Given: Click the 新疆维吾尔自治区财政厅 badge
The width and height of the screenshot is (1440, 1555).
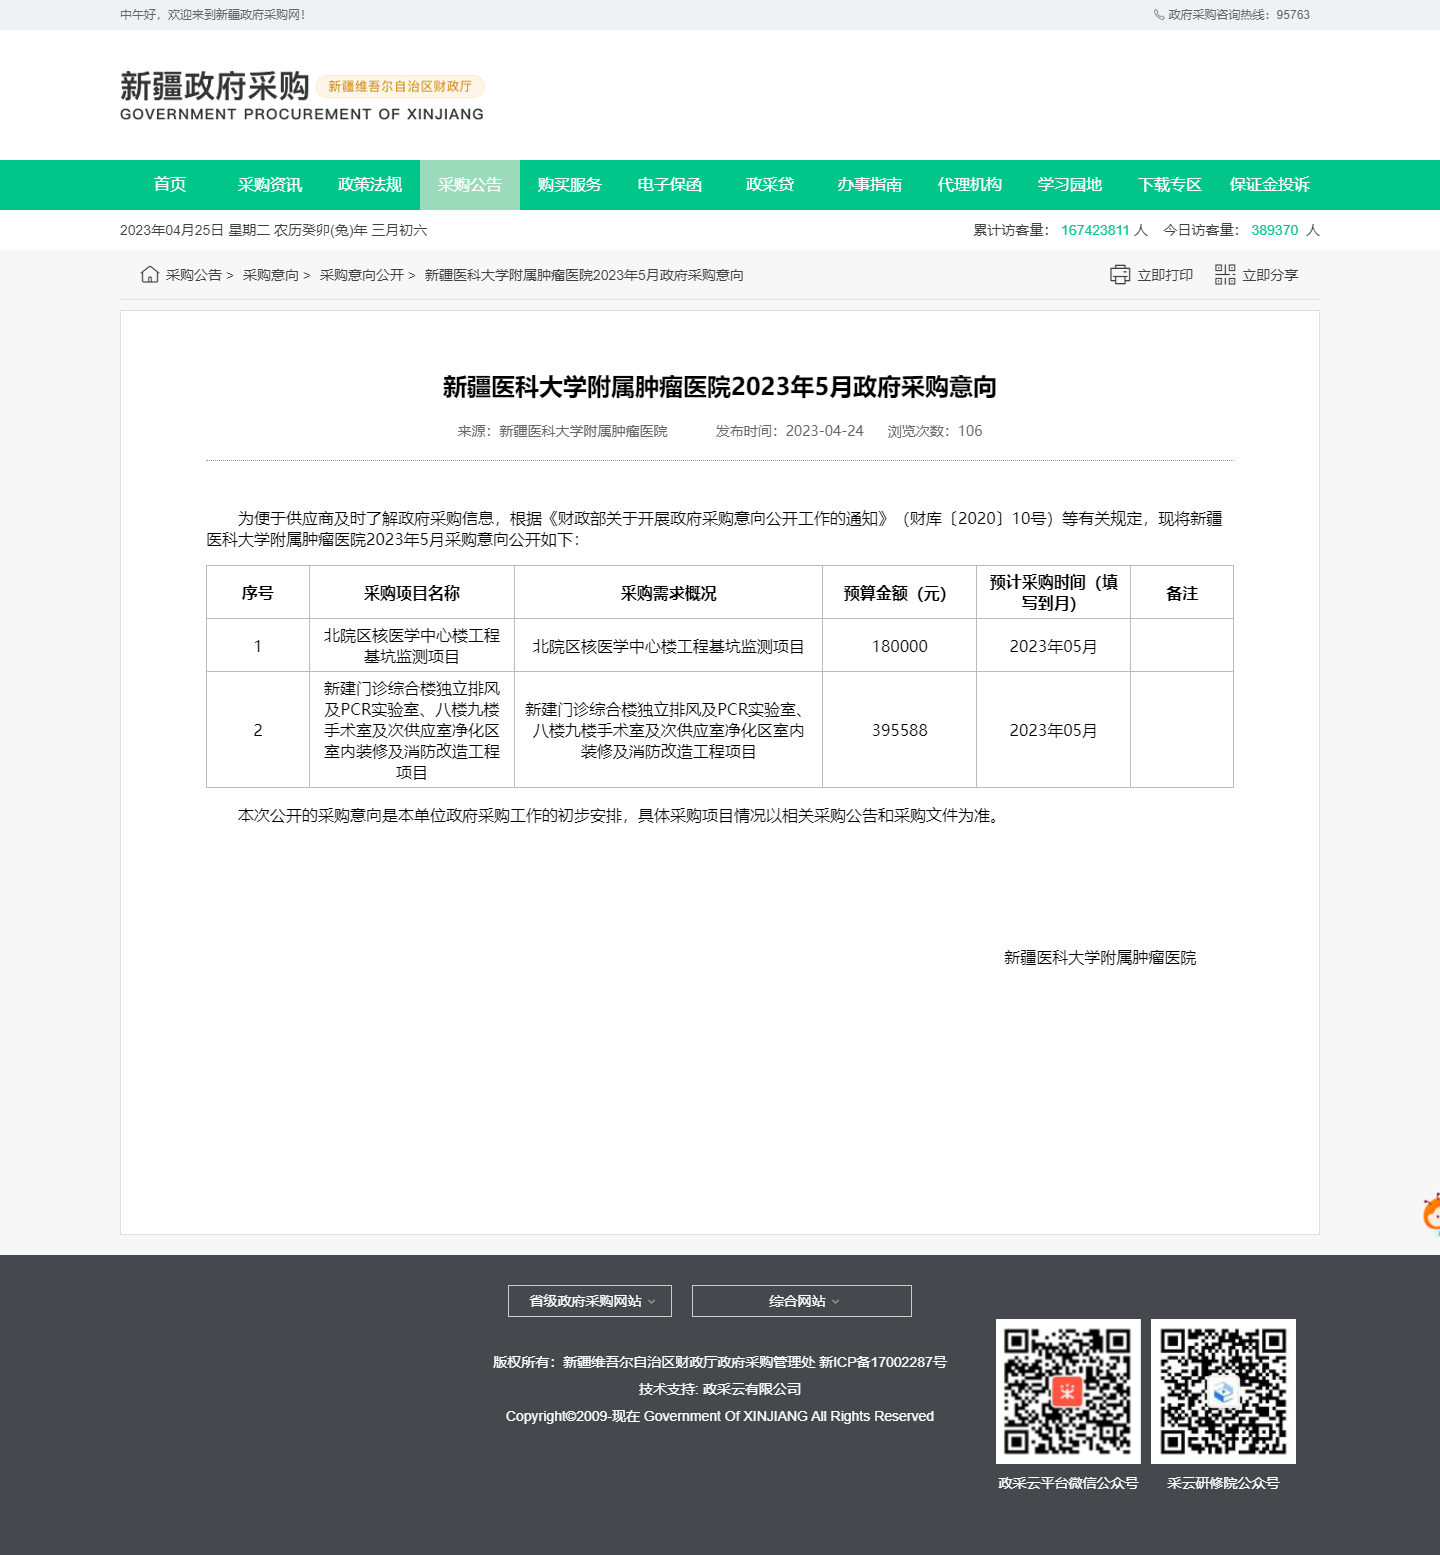Looking at the screenshot, I should tap(400, 87).
